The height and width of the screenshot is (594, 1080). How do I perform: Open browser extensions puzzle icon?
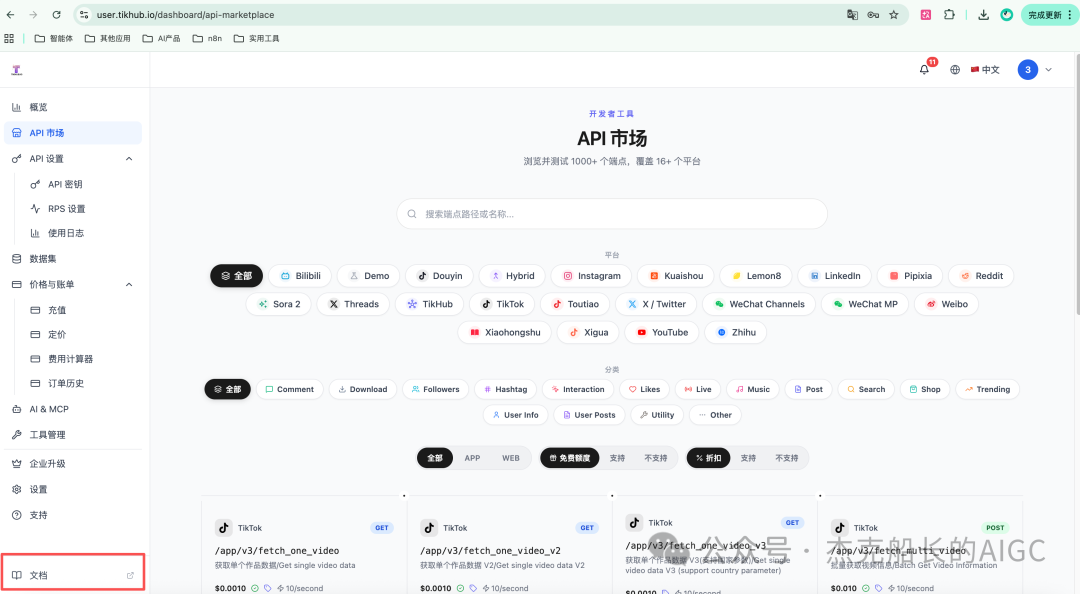(x=949, y=14)
